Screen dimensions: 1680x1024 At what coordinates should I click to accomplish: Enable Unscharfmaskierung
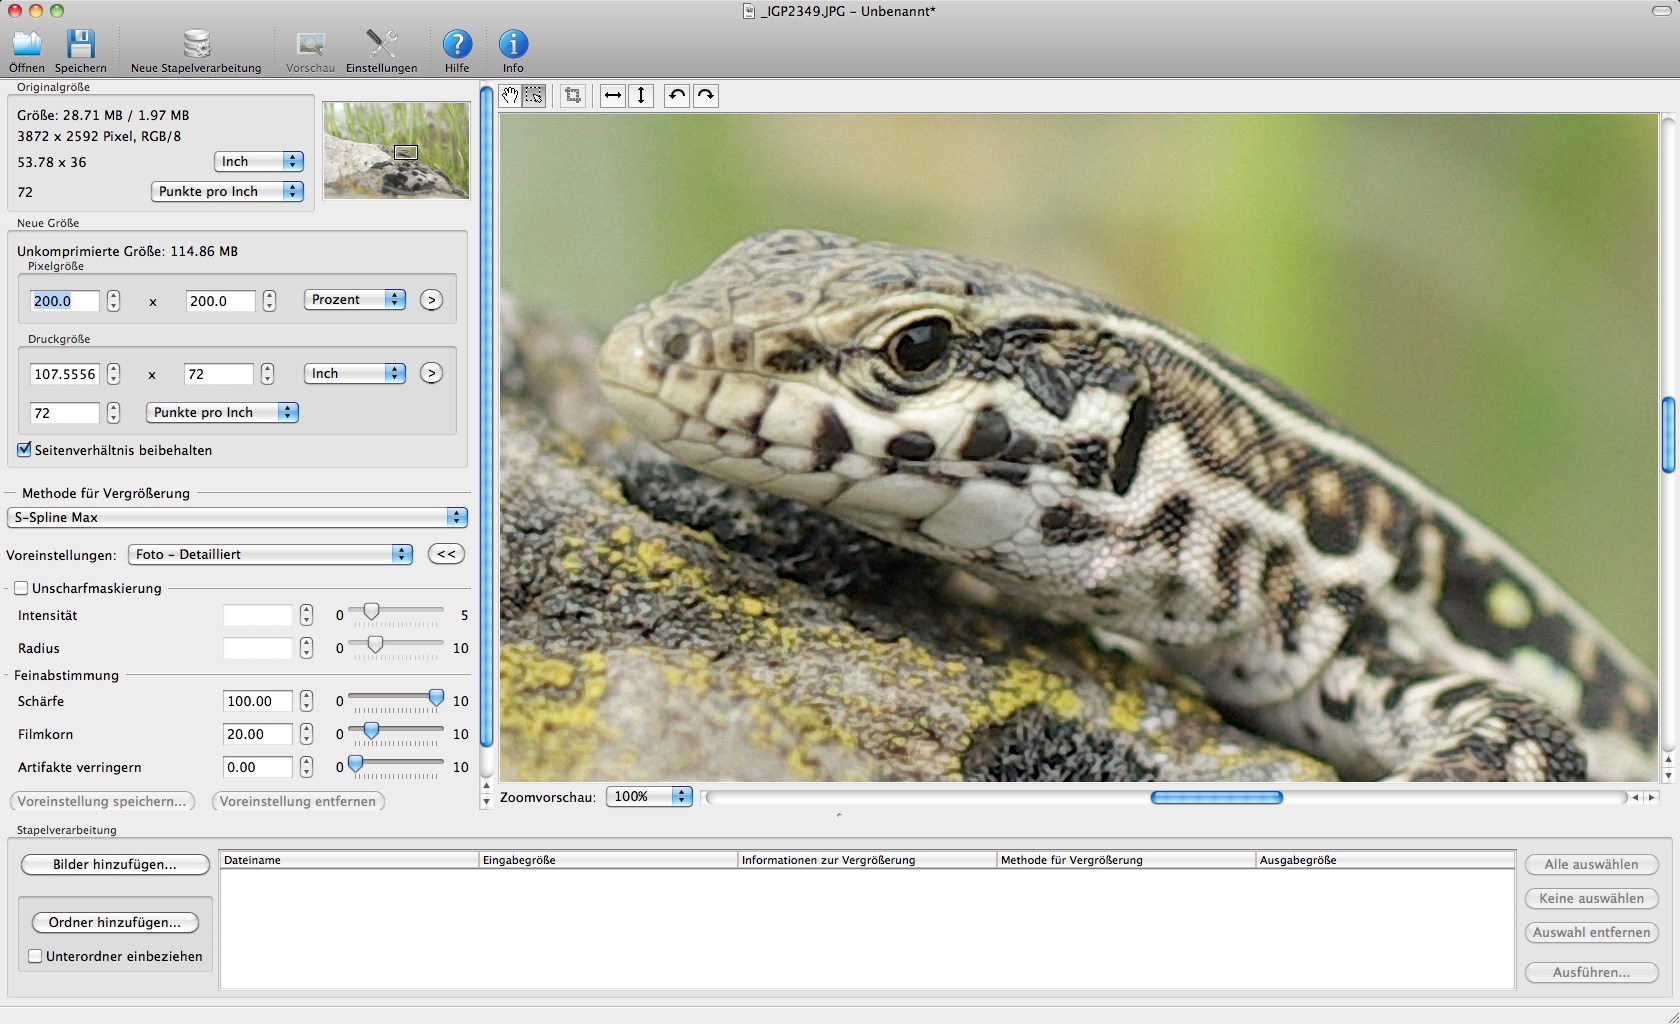(x=21, y=588)
